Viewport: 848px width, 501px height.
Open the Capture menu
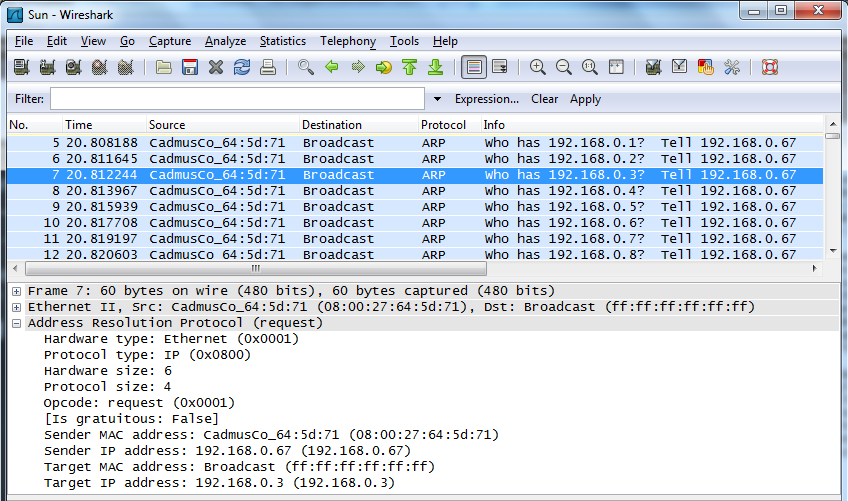pos(170,41)
